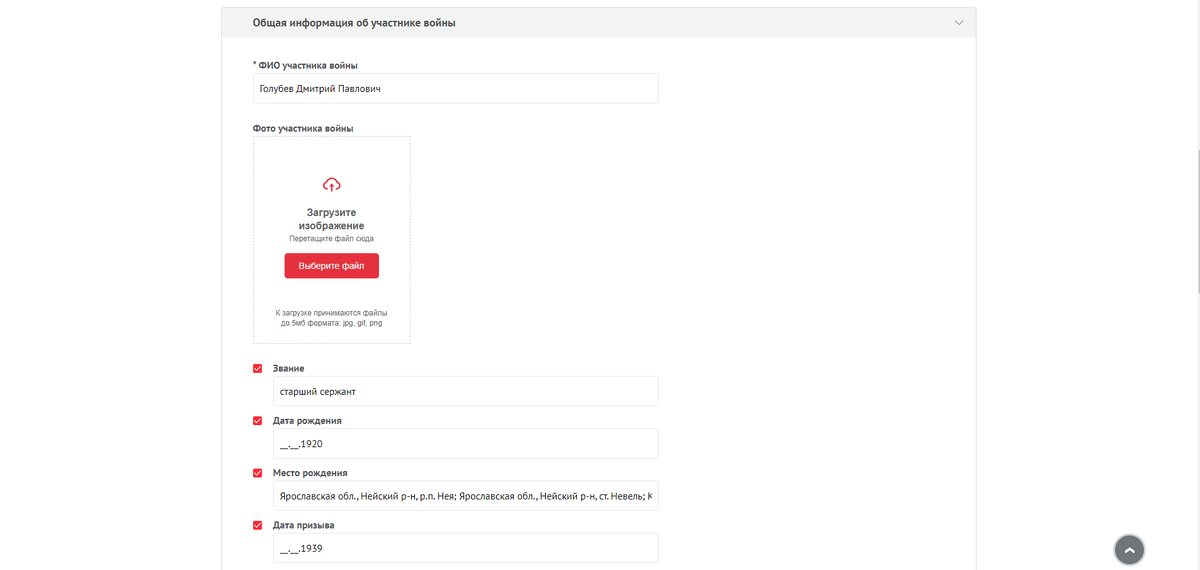Click the 'ФИО участника войны' field label
Screen dimensions: 1200x570
[305, 66]
